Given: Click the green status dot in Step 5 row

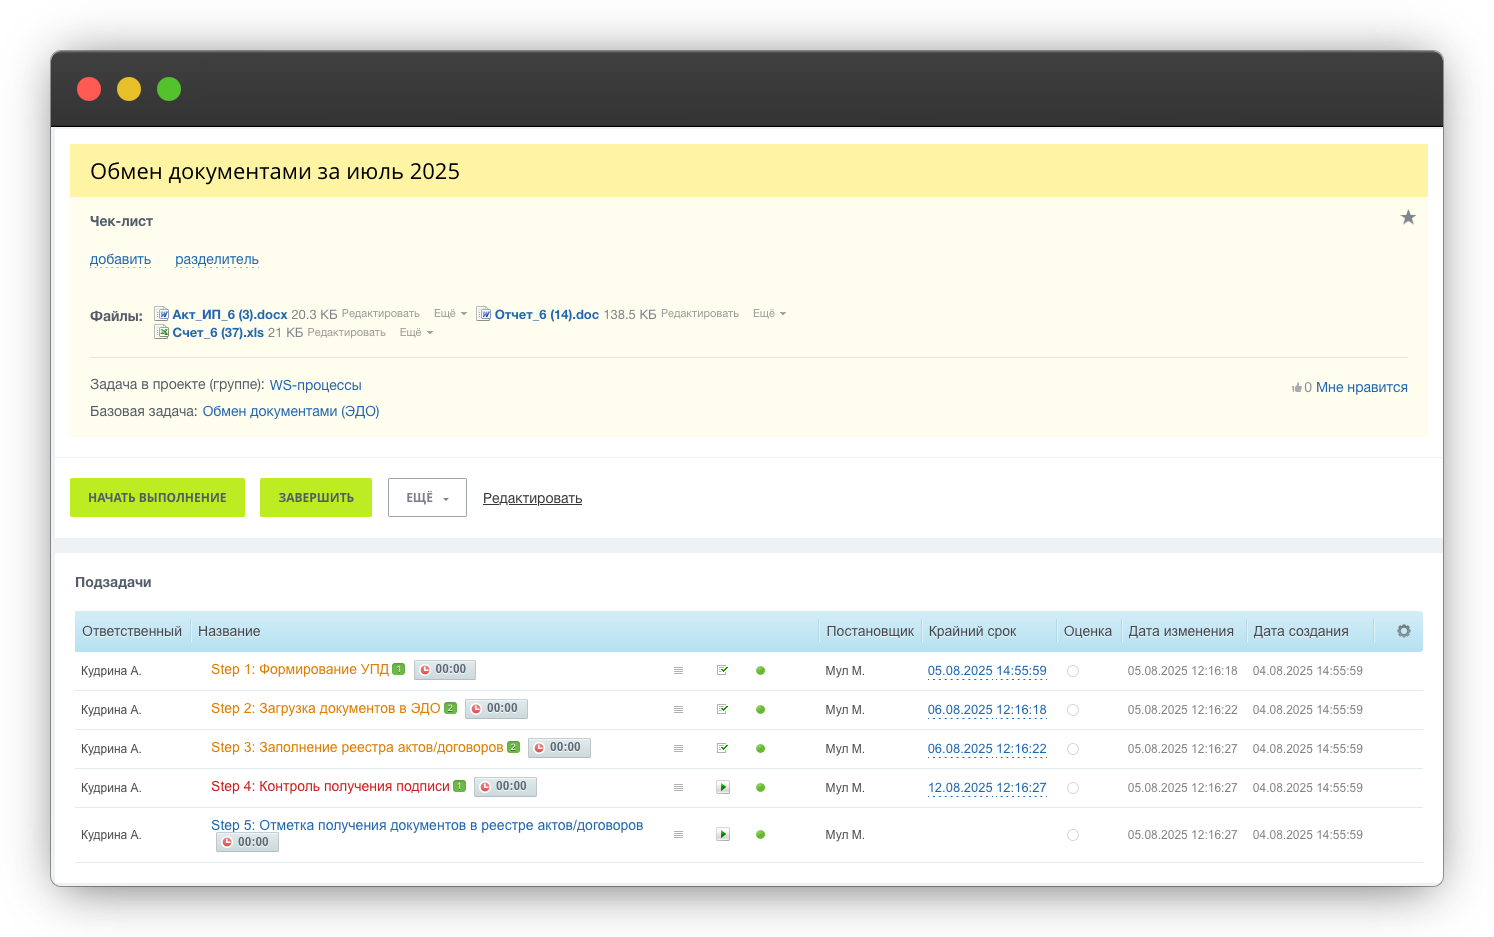Looking at the screenshot, I should 760,835.
